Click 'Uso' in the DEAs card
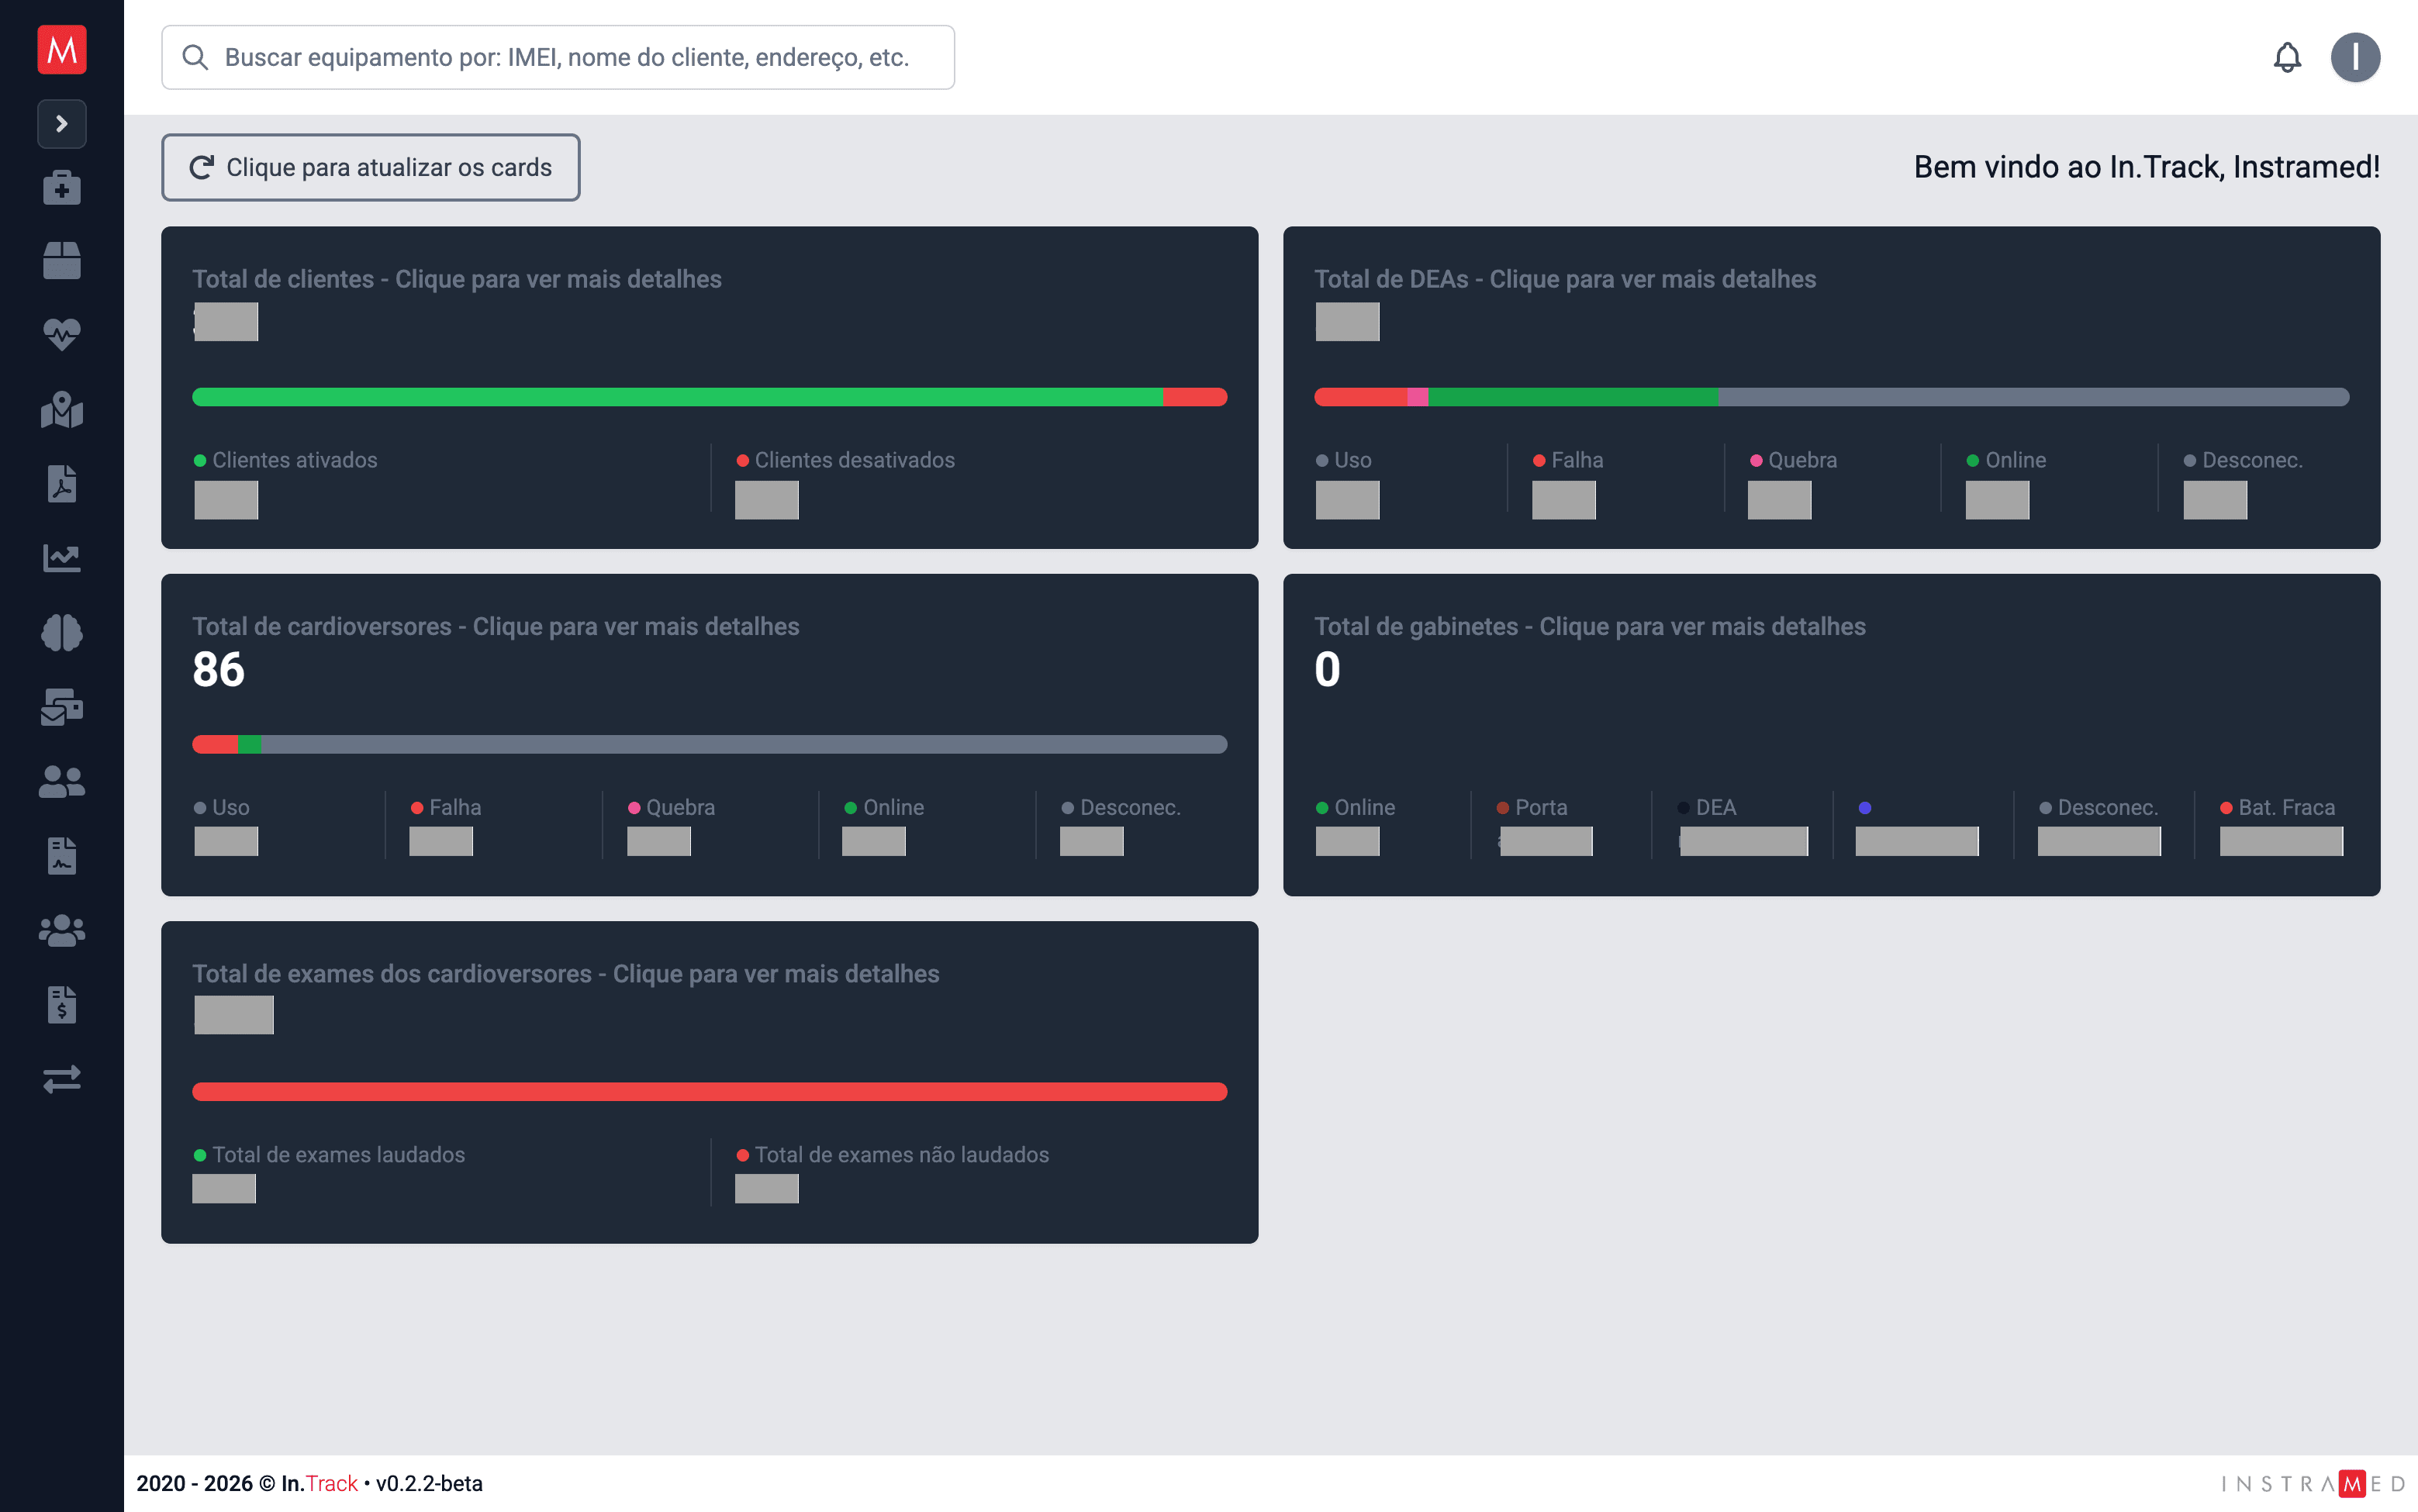This screenshot has width=2418, height=1512. click(1352, 460)
